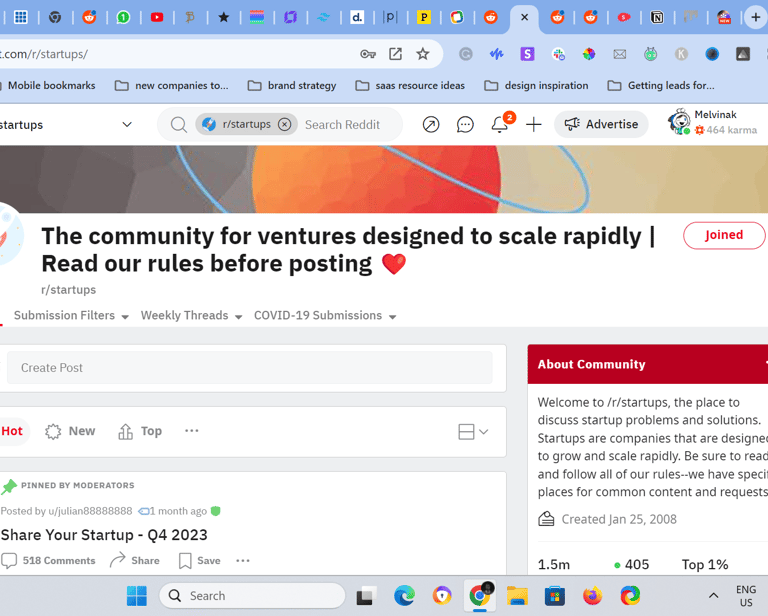Focus the Search Reddit input field

[x=343, y=125]
